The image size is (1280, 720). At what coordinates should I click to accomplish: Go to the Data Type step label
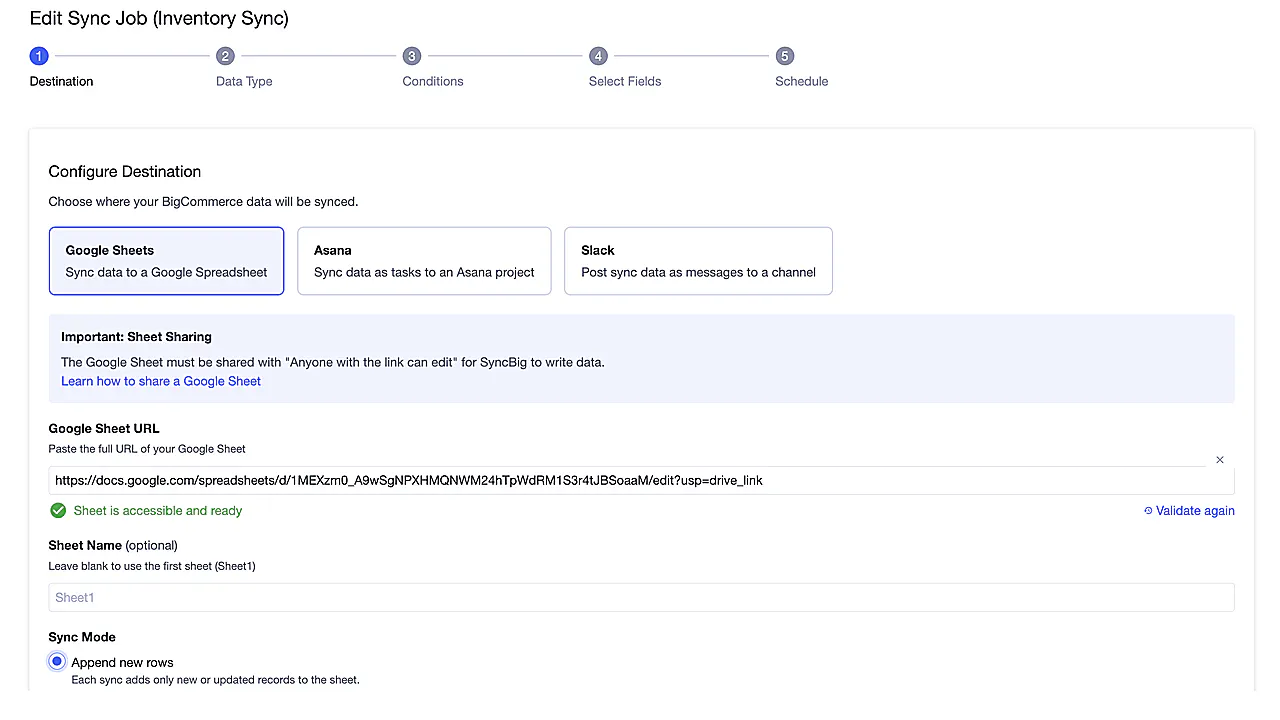[244, 81]
